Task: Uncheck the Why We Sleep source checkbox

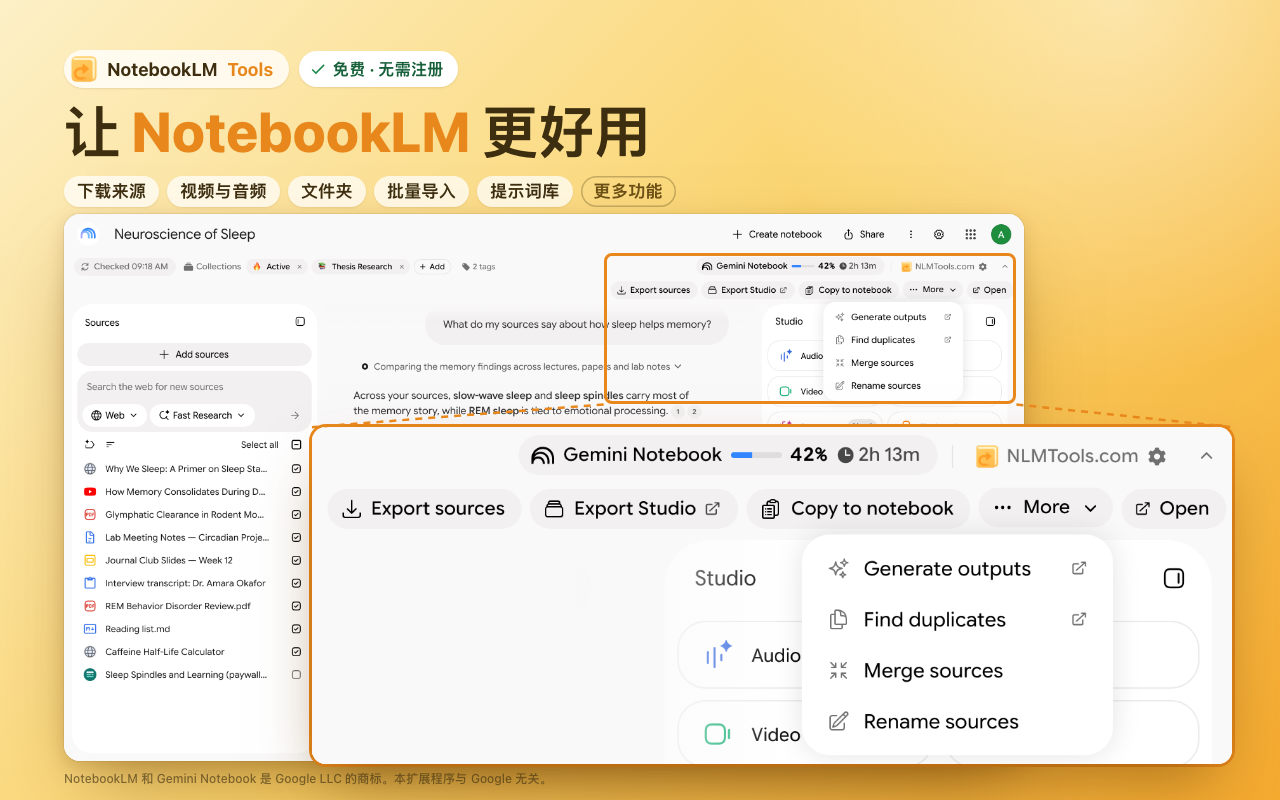Action: [x=296, y=469]
